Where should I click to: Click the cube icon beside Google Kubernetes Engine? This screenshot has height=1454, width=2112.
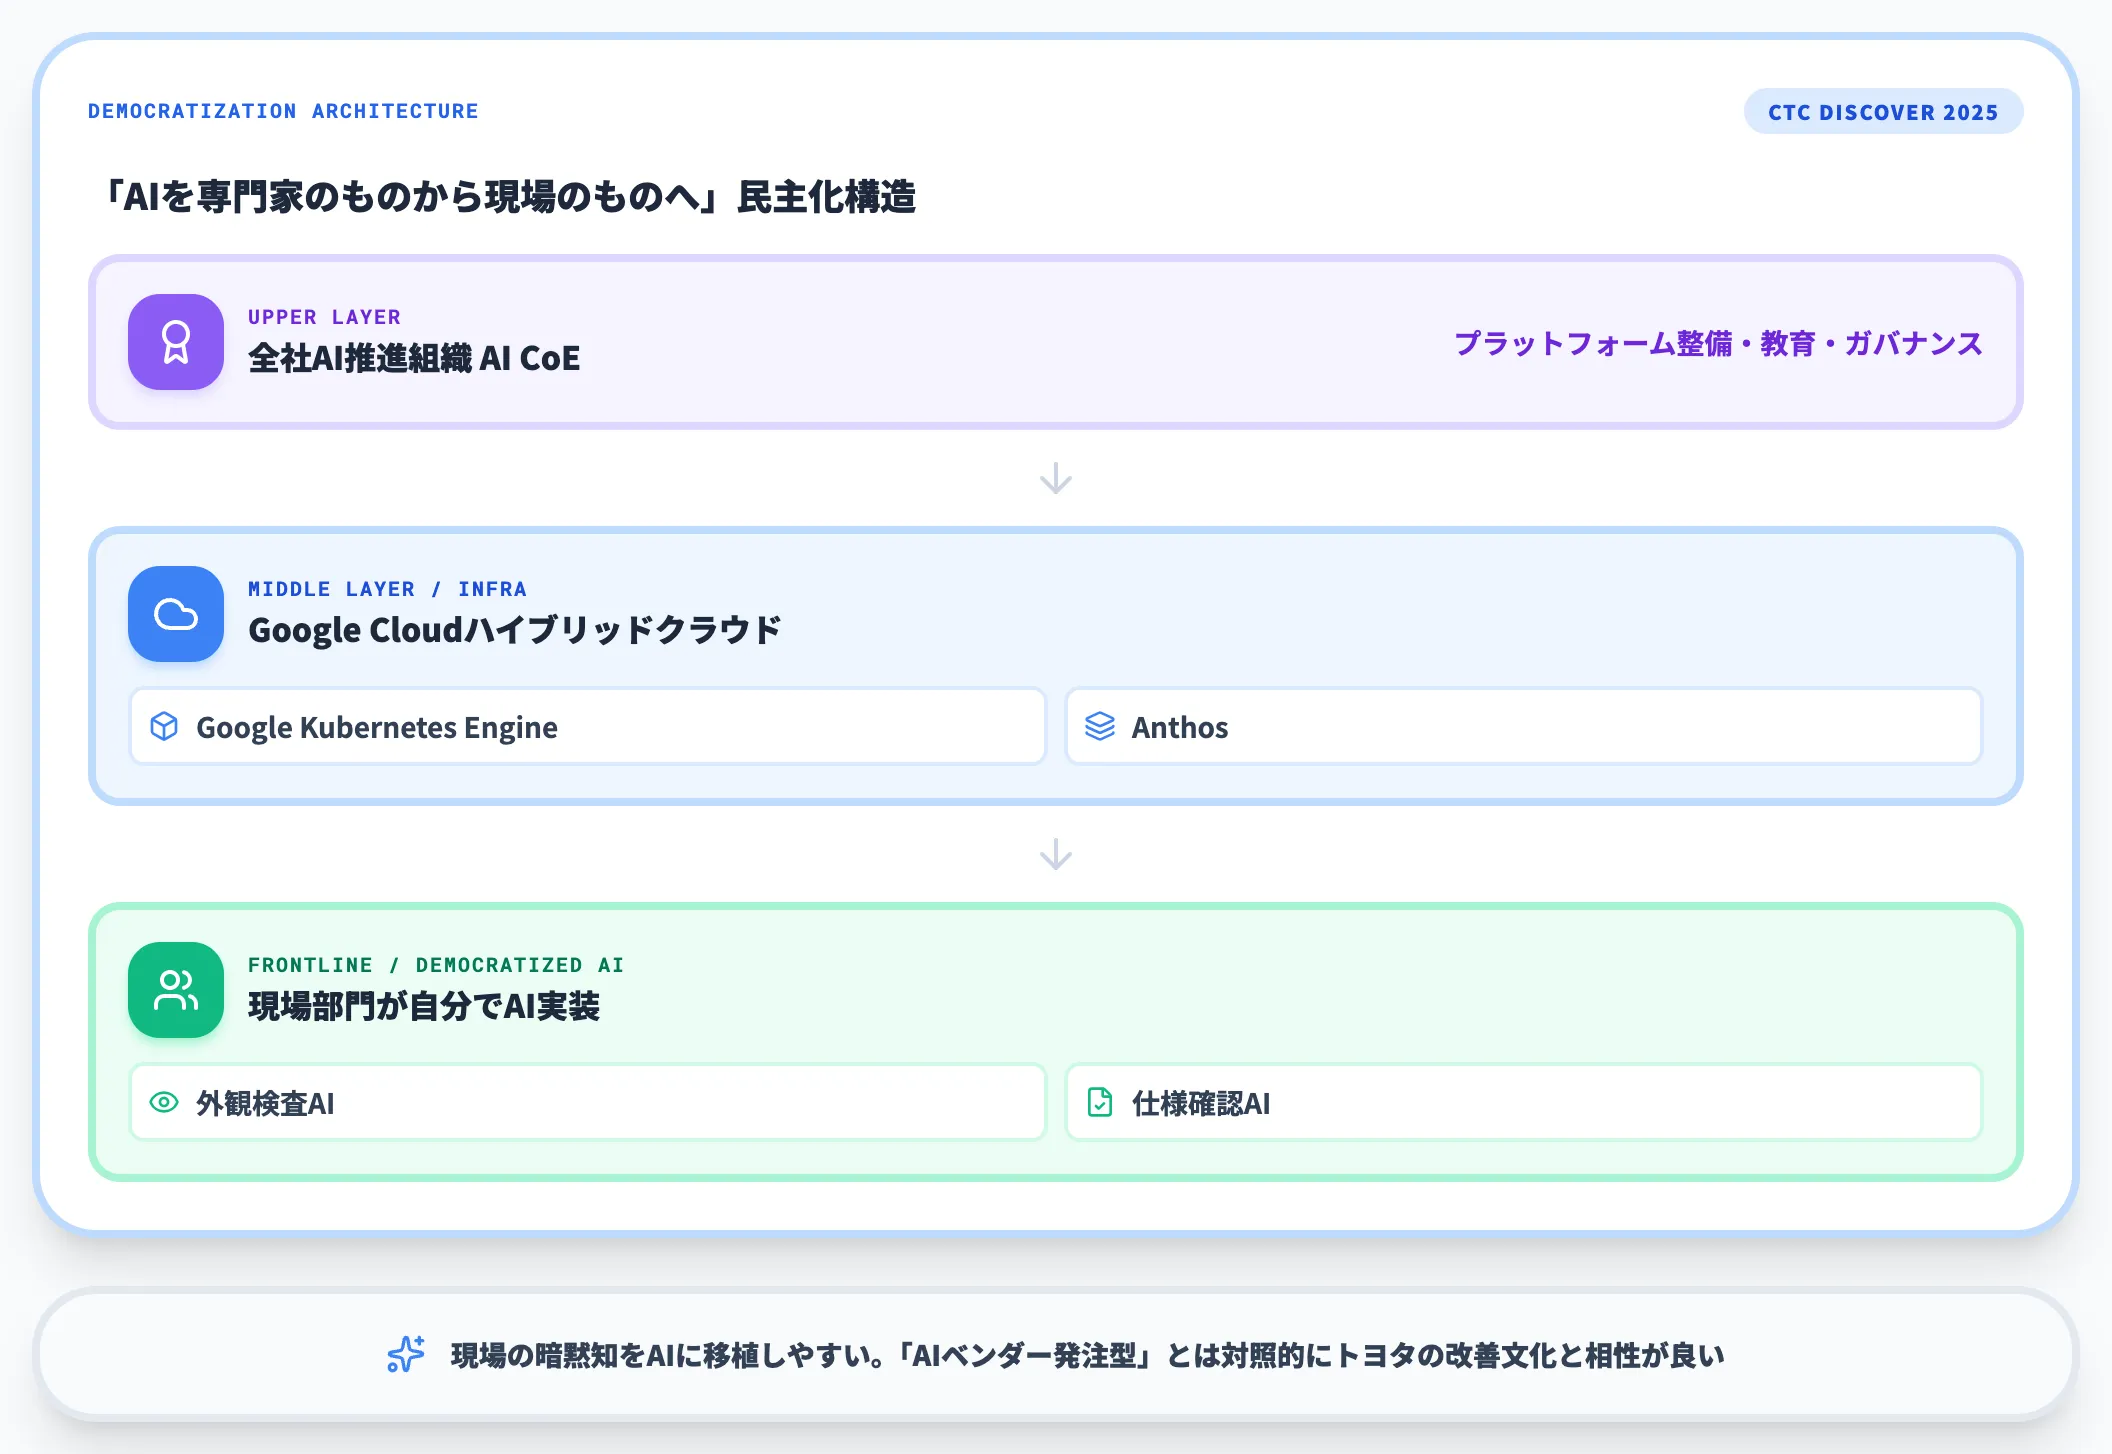[164, 726]
